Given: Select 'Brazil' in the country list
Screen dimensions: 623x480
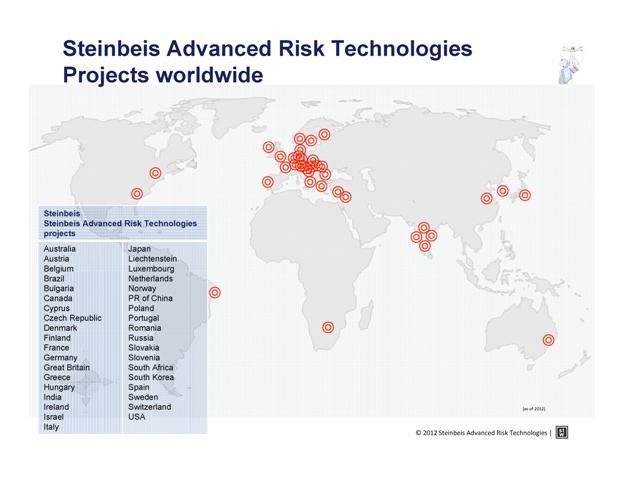Looking at the screenshot, I should coord(54,279).
